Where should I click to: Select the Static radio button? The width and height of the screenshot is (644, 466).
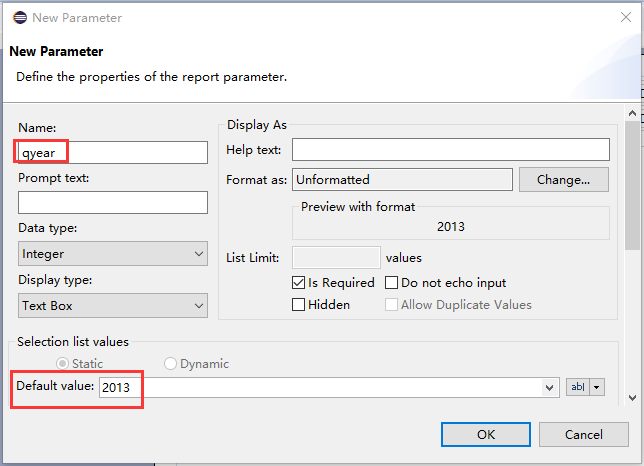pyautogui.click(x=65, y=364)
